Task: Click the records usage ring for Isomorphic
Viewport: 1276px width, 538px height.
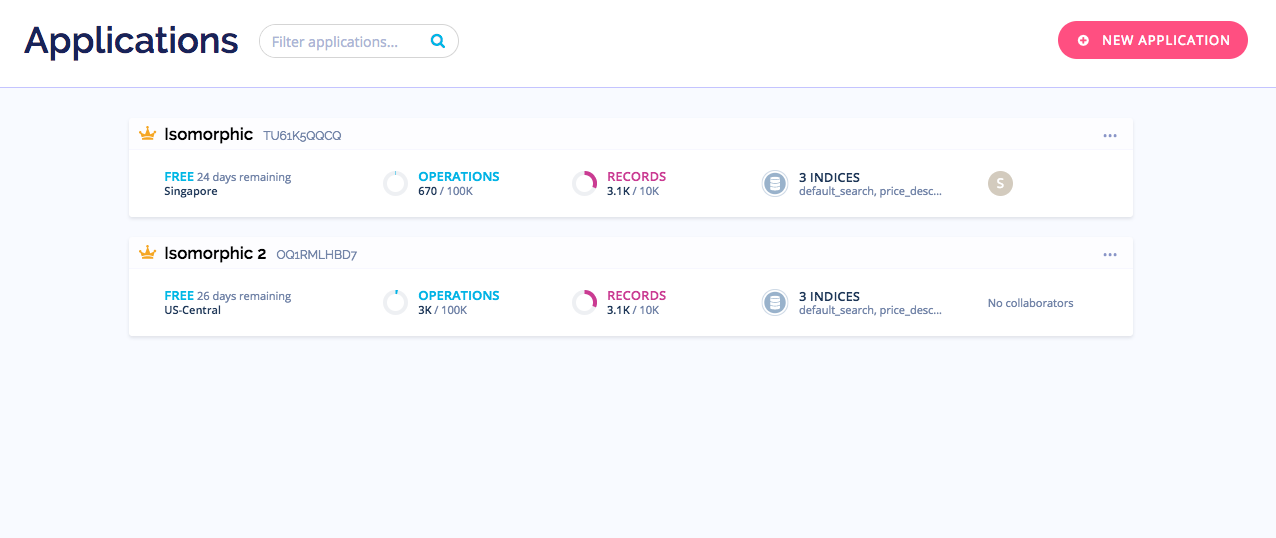Action: click(584, 184)
